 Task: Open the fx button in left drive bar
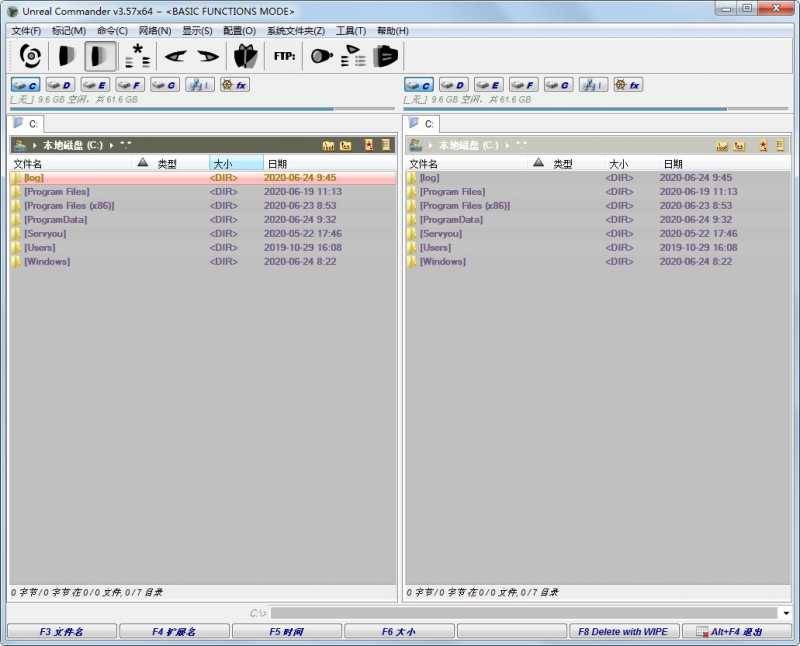coord(234,85)
